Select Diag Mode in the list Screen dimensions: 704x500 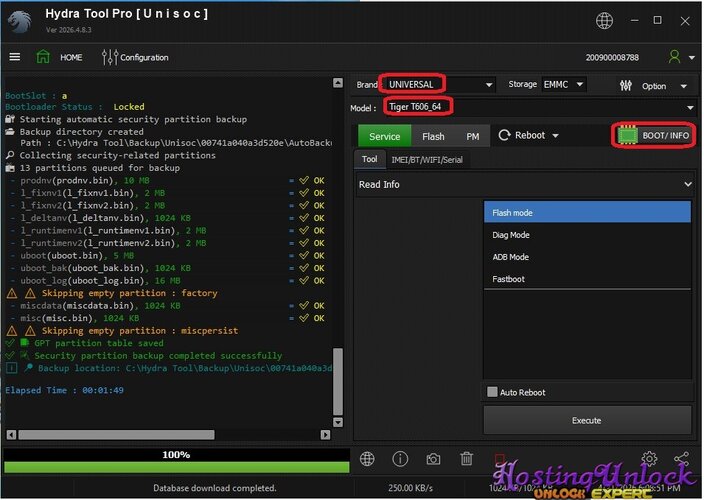tap(587, 235)
